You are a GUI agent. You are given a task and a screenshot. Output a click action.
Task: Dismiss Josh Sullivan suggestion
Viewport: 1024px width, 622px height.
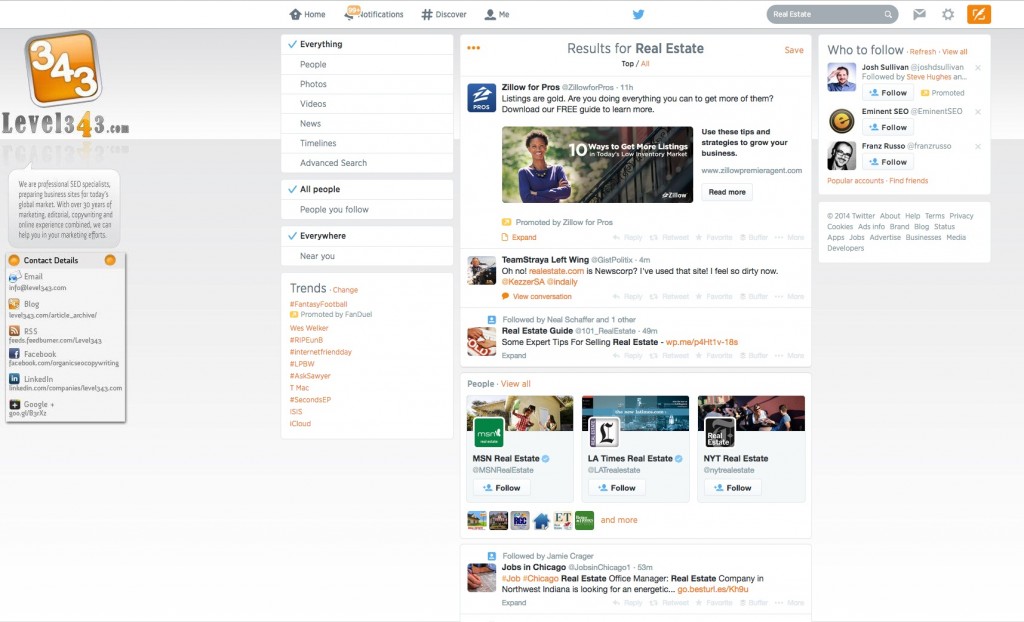978,68
